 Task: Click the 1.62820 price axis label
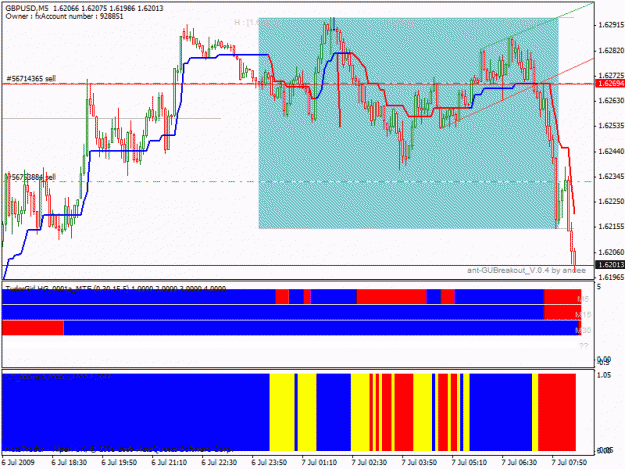point(611,50)
